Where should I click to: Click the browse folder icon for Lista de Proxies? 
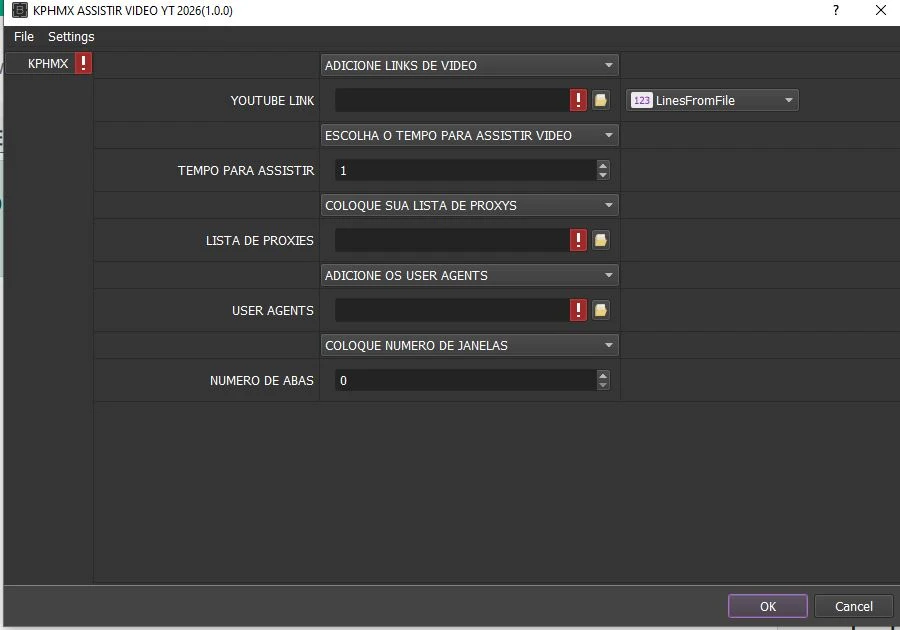point(601,240)
